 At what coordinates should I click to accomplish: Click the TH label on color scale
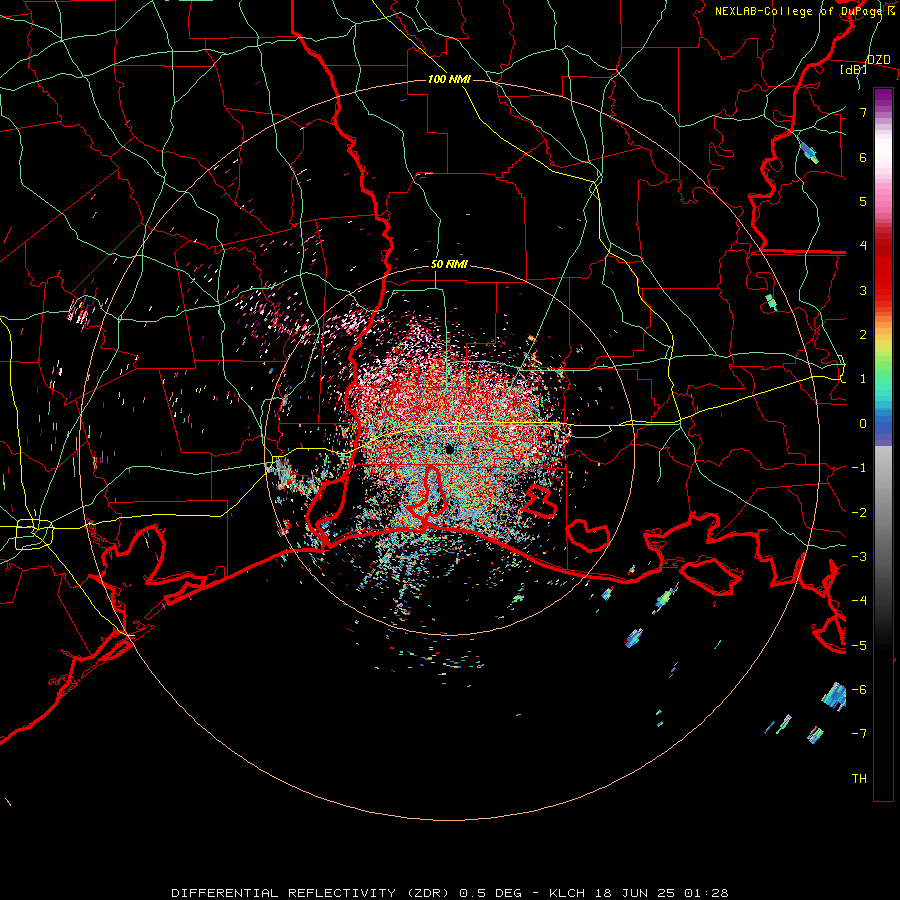(x=859, y=779)
